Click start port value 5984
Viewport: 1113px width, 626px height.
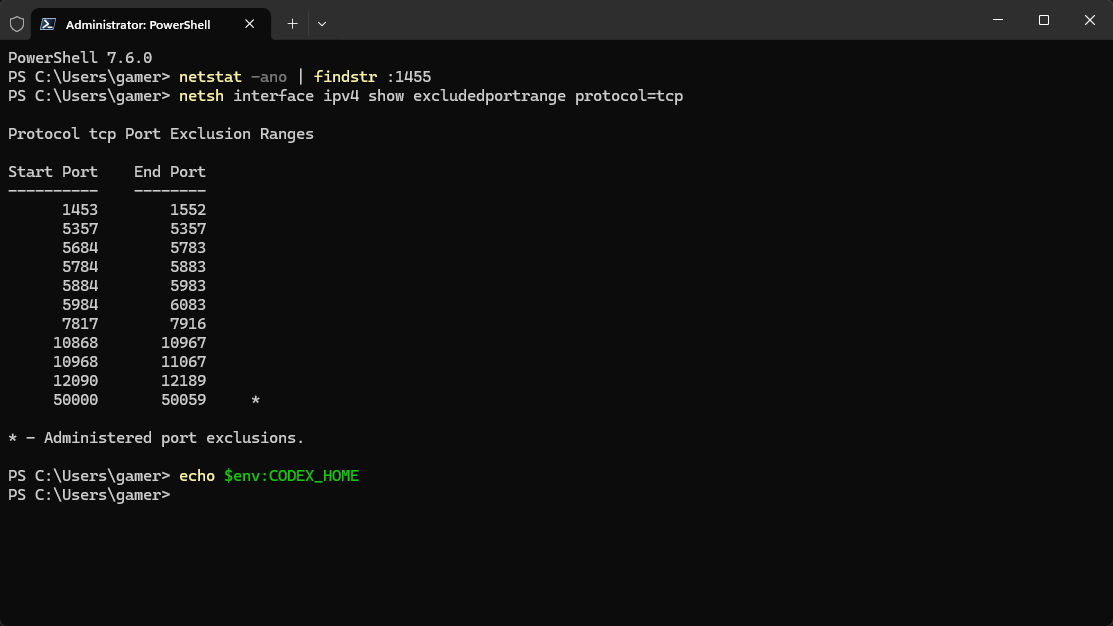pyautogui.click(x=80, y=305)
